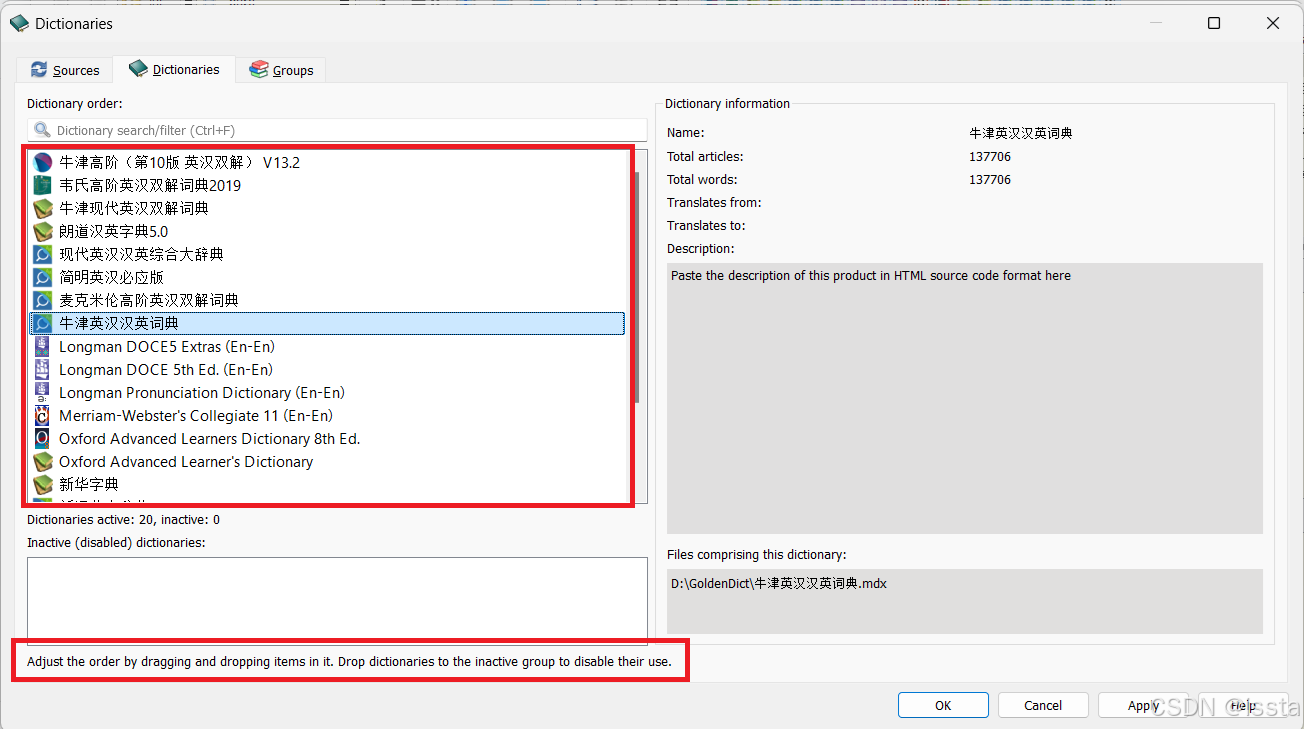The image size is (1304, 729).
Task: Click the icon of 牛津高阶（第10版 英汉双解）V13.2
Action: click(x=42, y=162)
